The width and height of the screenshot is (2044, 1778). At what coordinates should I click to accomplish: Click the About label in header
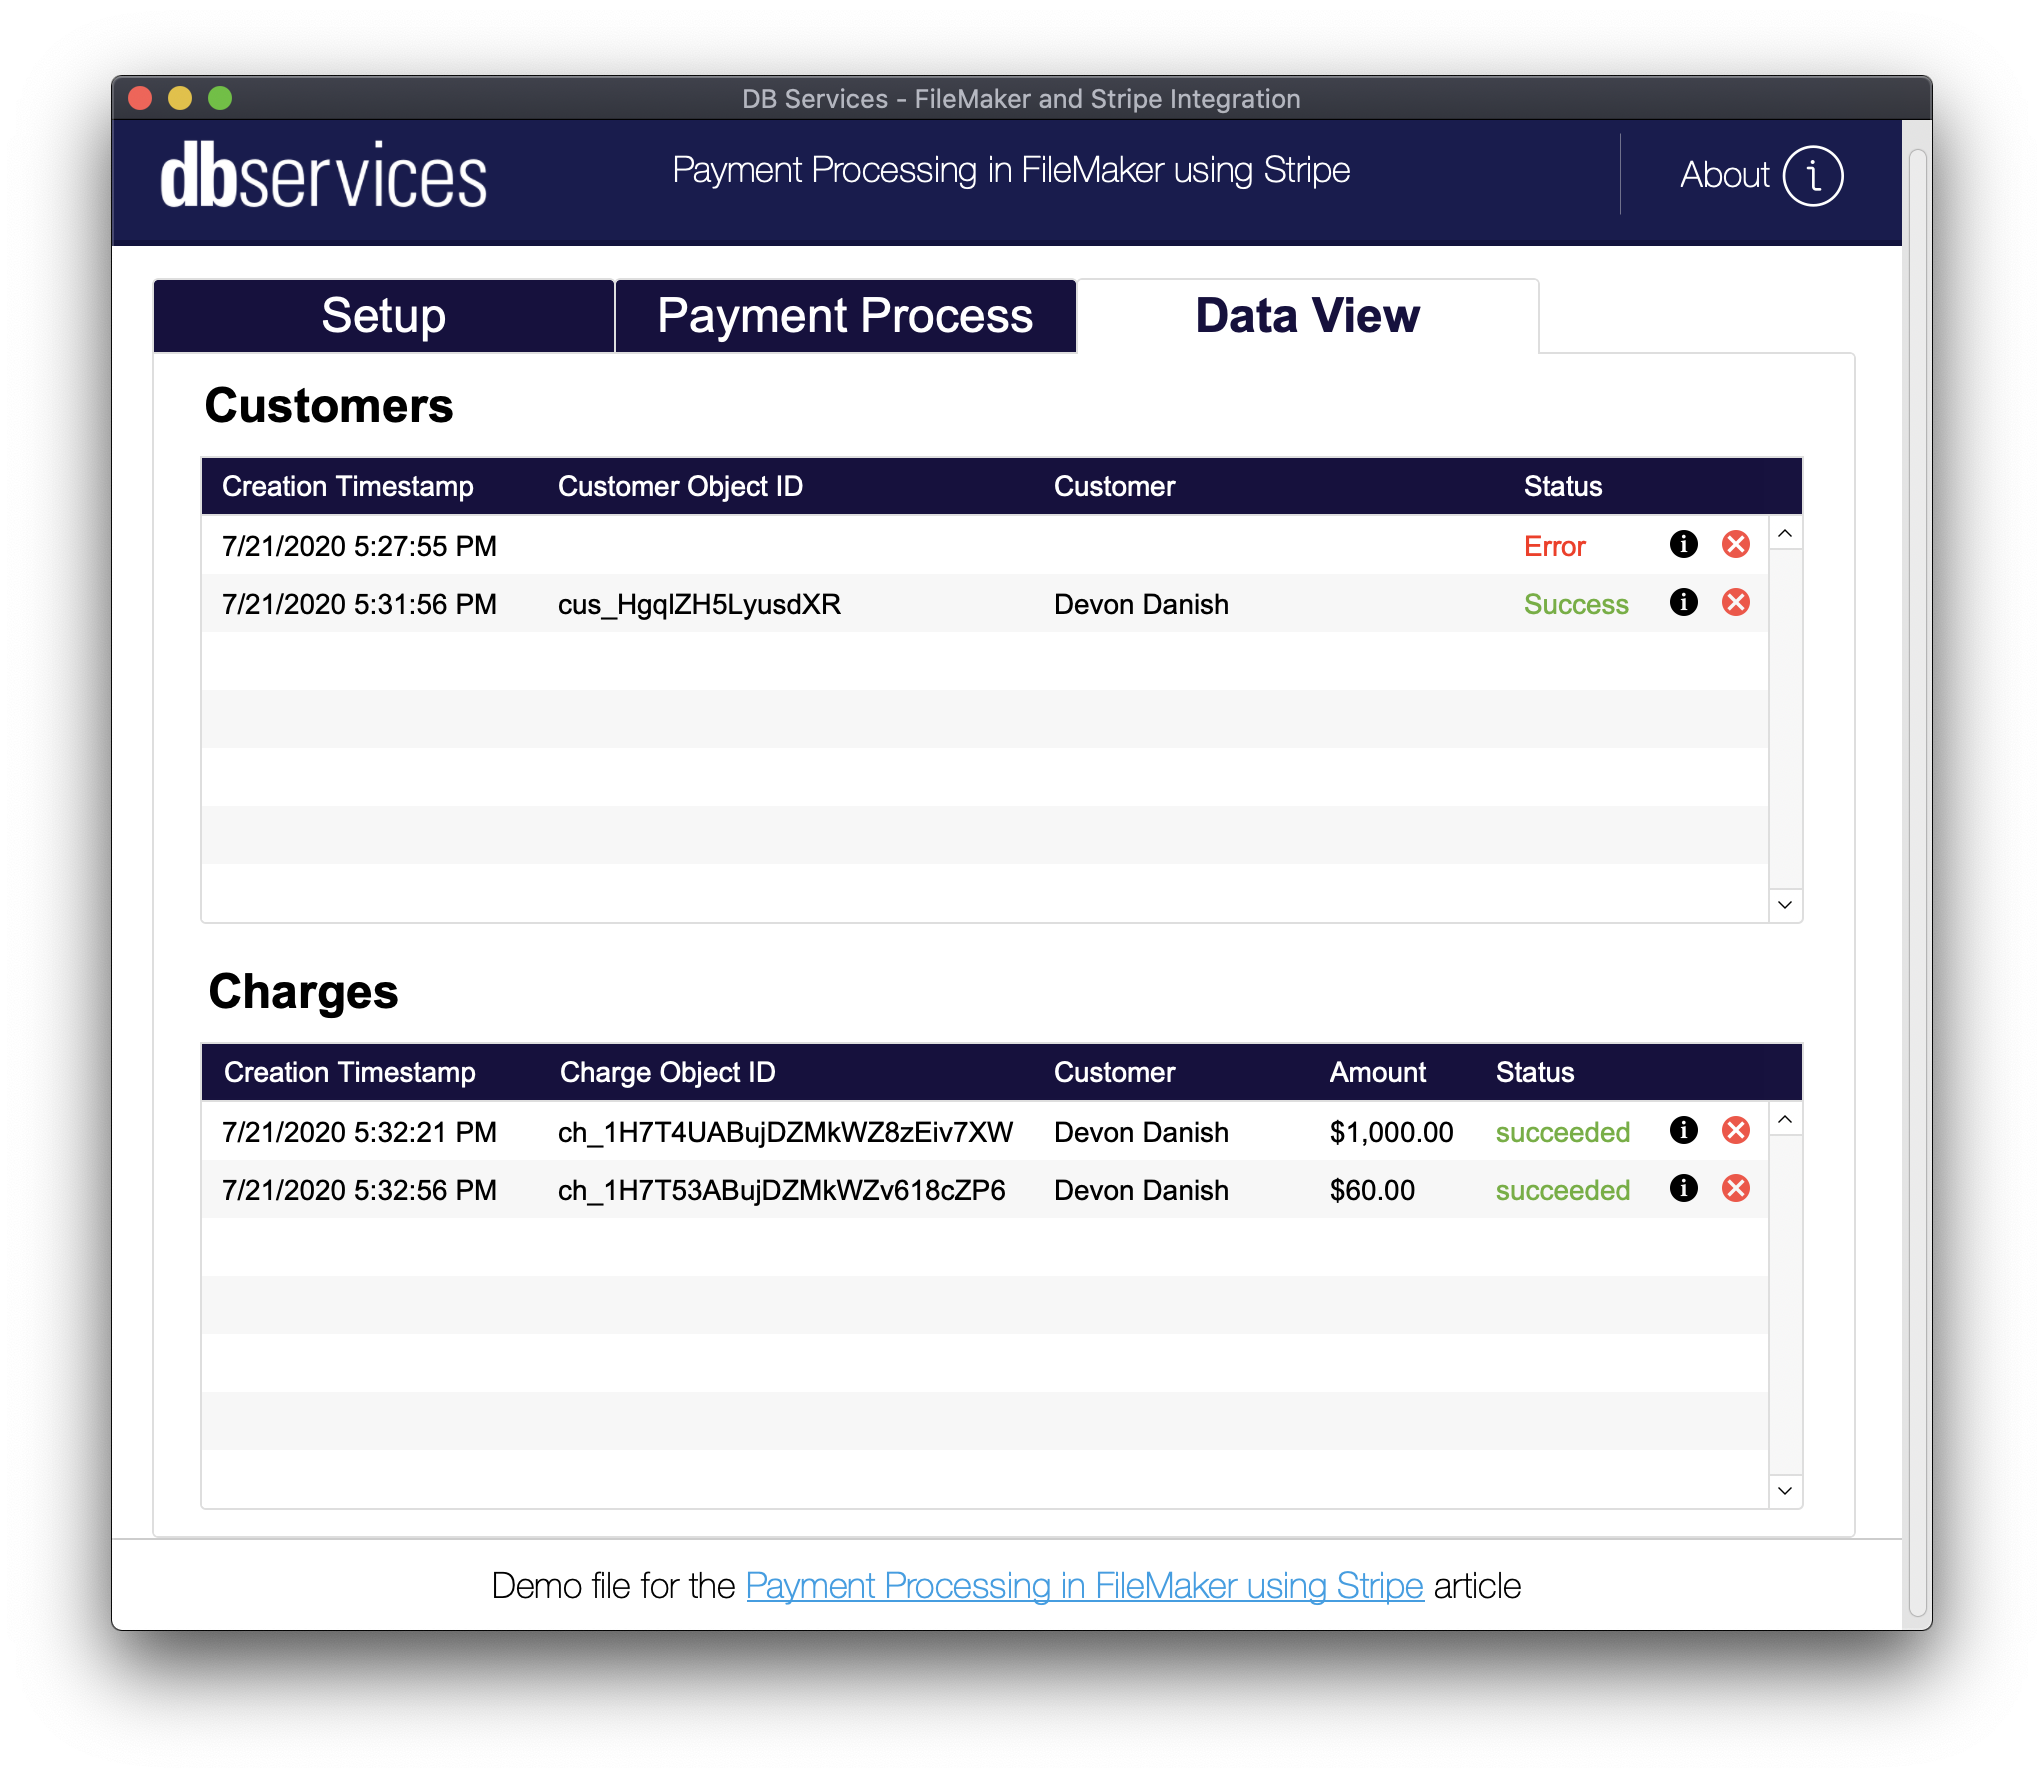1724,175
